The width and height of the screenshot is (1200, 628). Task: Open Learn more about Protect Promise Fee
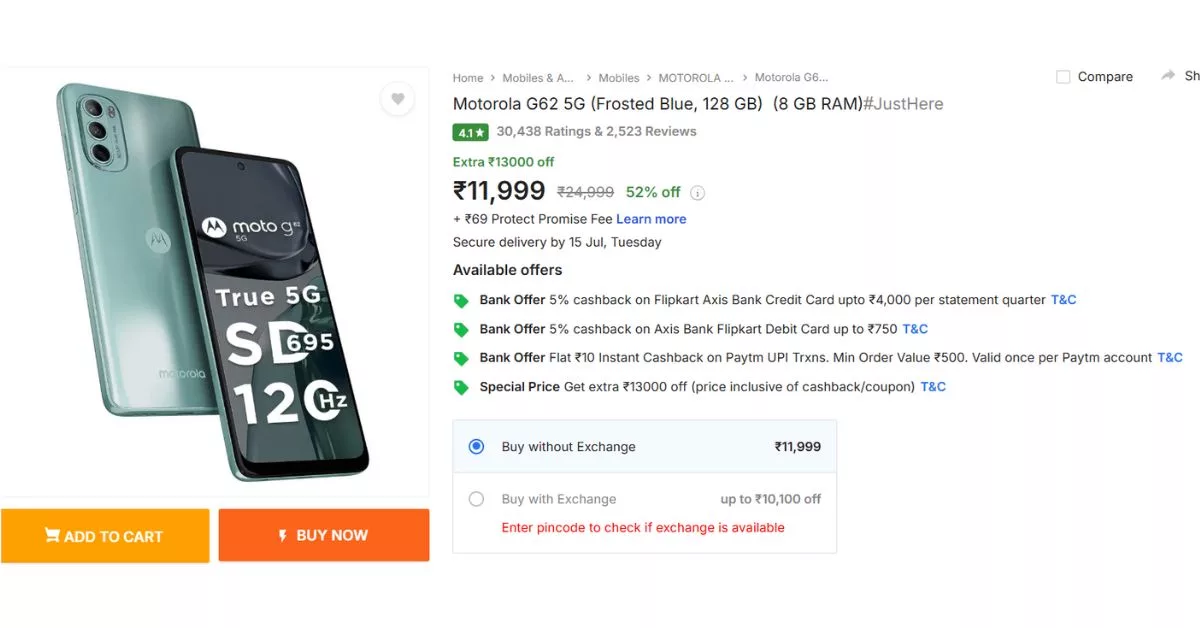click(x=651, y=218)
